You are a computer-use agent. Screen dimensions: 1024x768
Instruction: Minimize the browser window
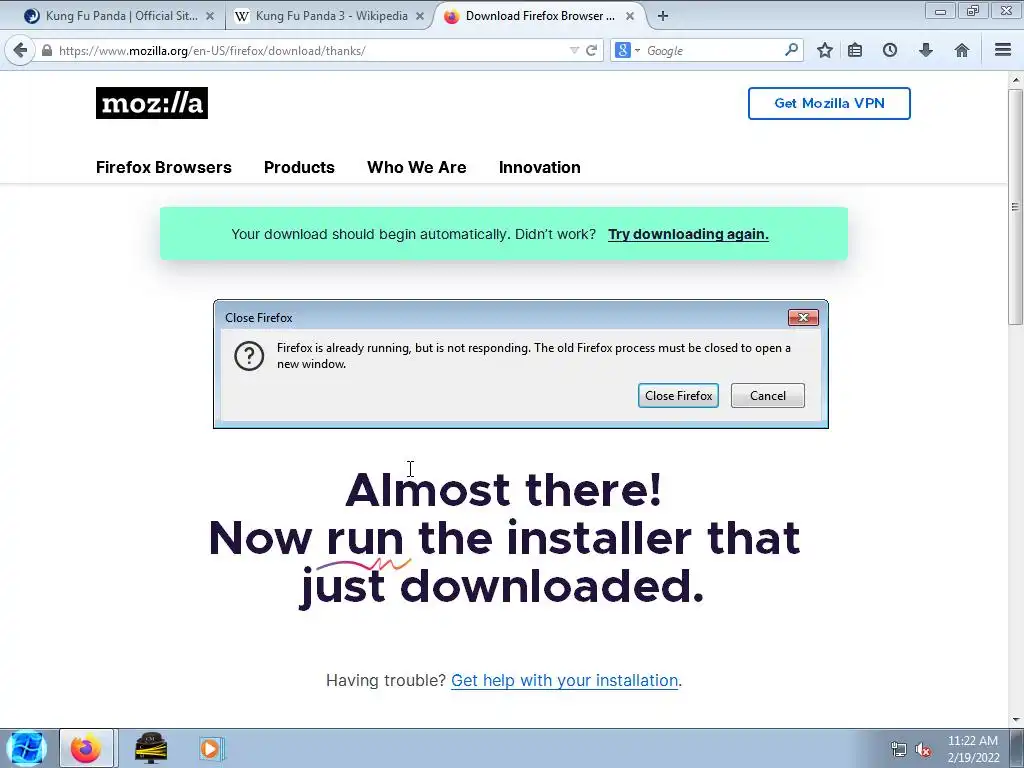point(940,11)
